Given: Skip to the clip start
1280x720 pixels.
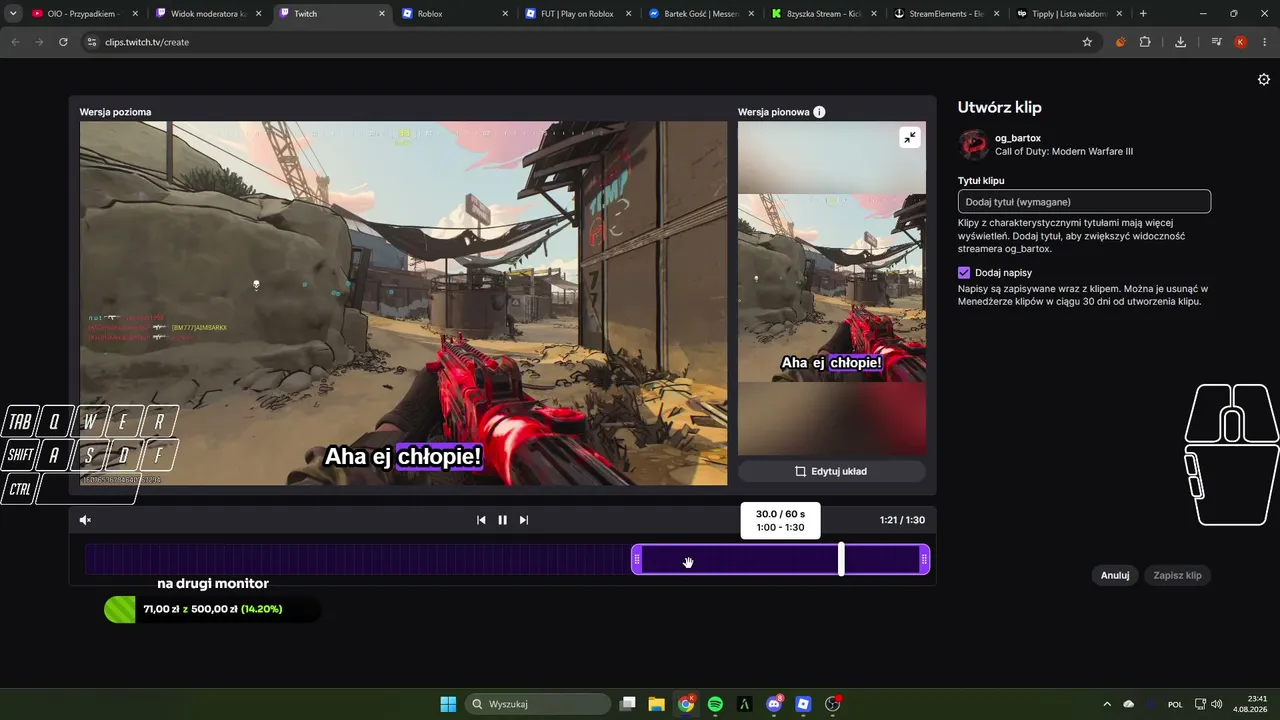Looking at the screenshot, I should tap(481, 520).
